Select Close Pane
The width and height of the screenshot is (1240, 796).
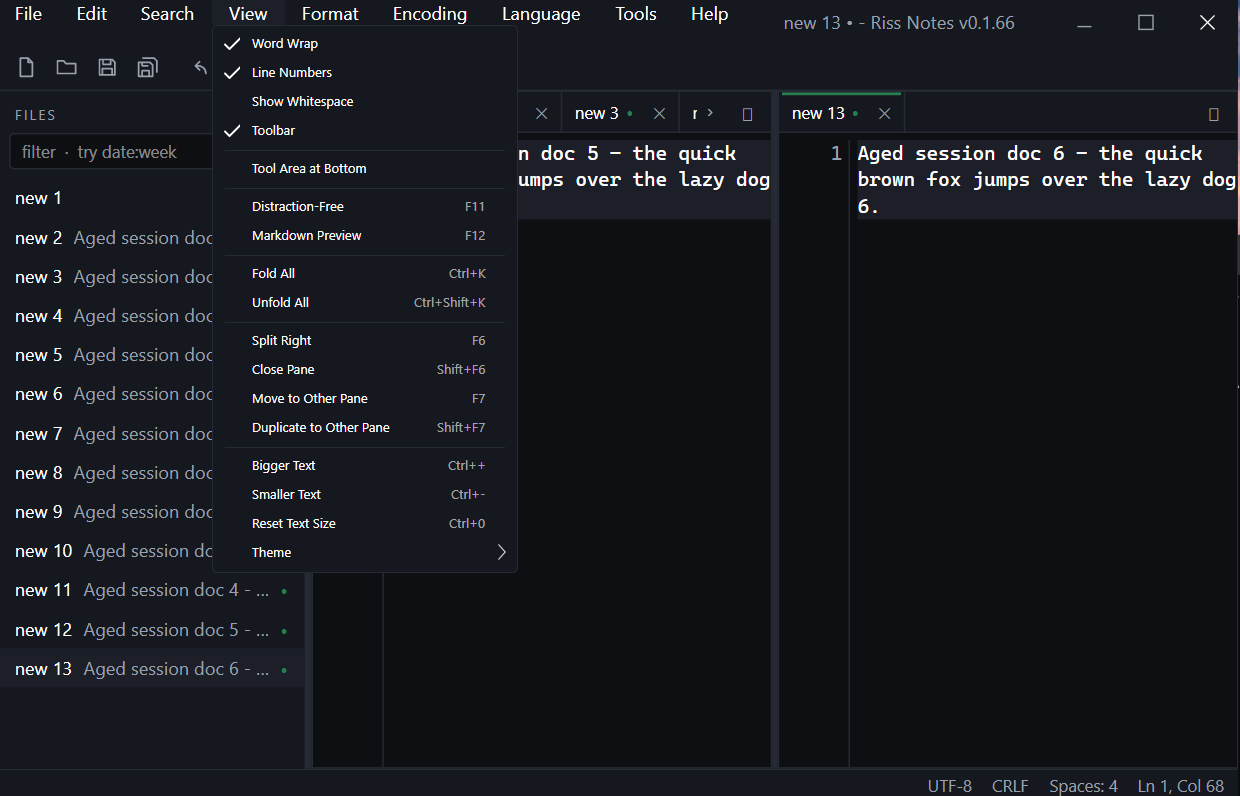pyautogui.click(x=365, y=370)
